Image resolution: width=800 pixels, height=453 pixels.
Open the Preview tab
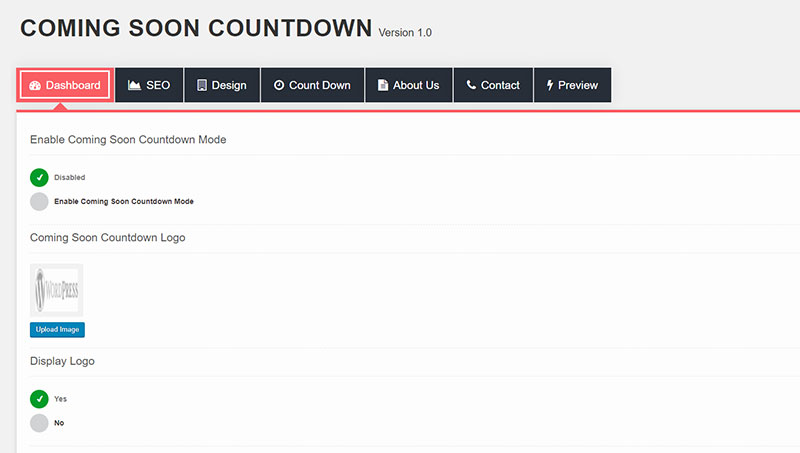point(572,85)
